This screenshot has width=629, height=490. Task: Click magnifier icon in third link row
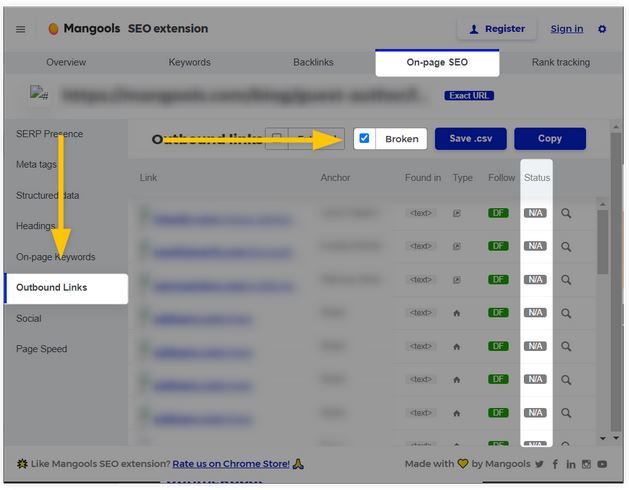tap(566, 280)
